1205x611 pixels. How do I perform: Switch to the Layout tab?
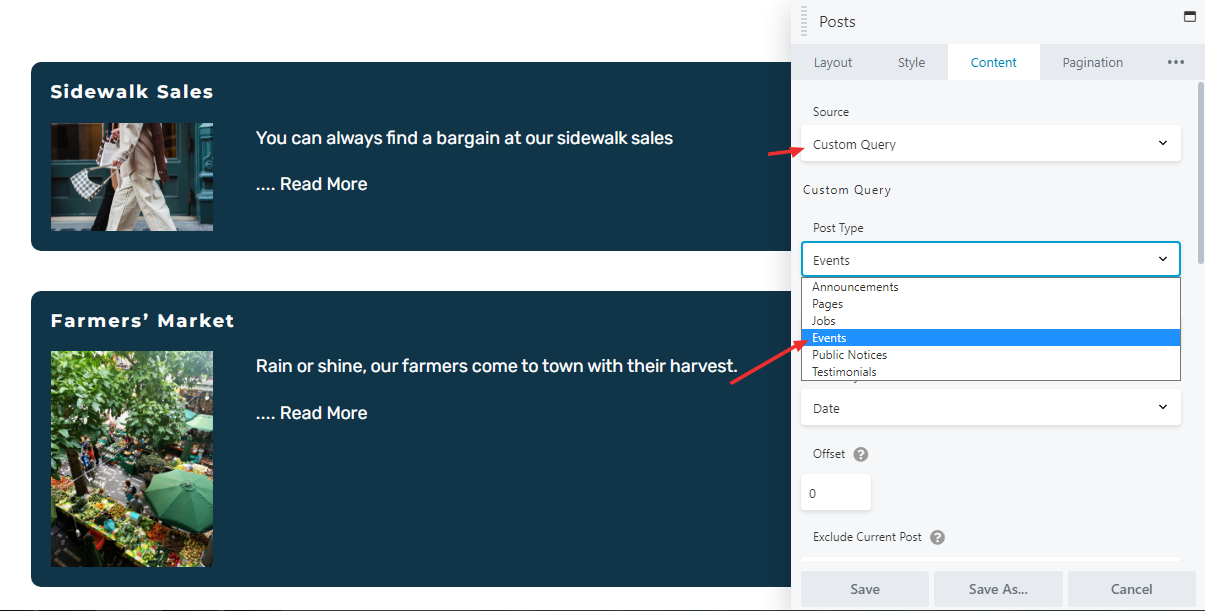pos(833,62)
